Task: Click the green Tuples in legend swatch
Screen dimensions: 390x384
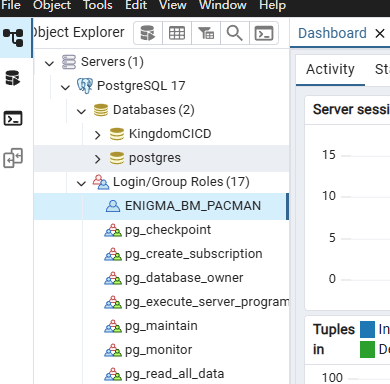Action: [x=367, y=349]
